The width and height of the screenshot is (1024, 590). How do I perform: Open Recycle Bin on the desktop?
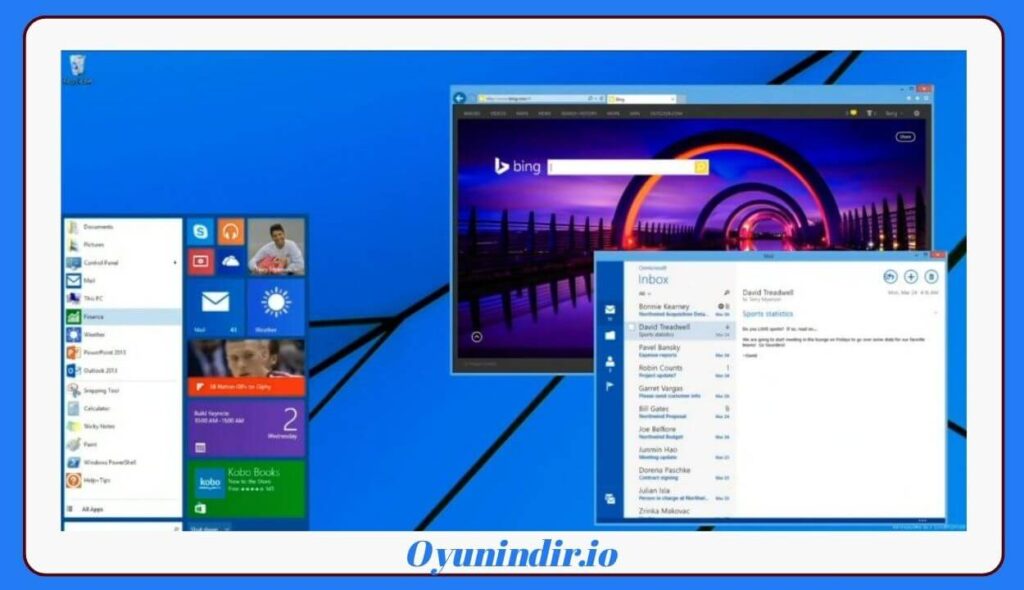click(x=77, y=69)
